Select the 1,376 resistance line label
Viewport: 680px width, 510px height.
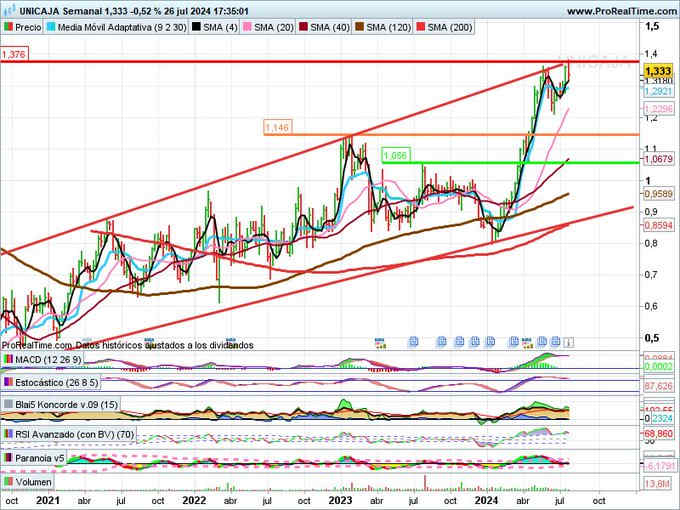(14, 54)
